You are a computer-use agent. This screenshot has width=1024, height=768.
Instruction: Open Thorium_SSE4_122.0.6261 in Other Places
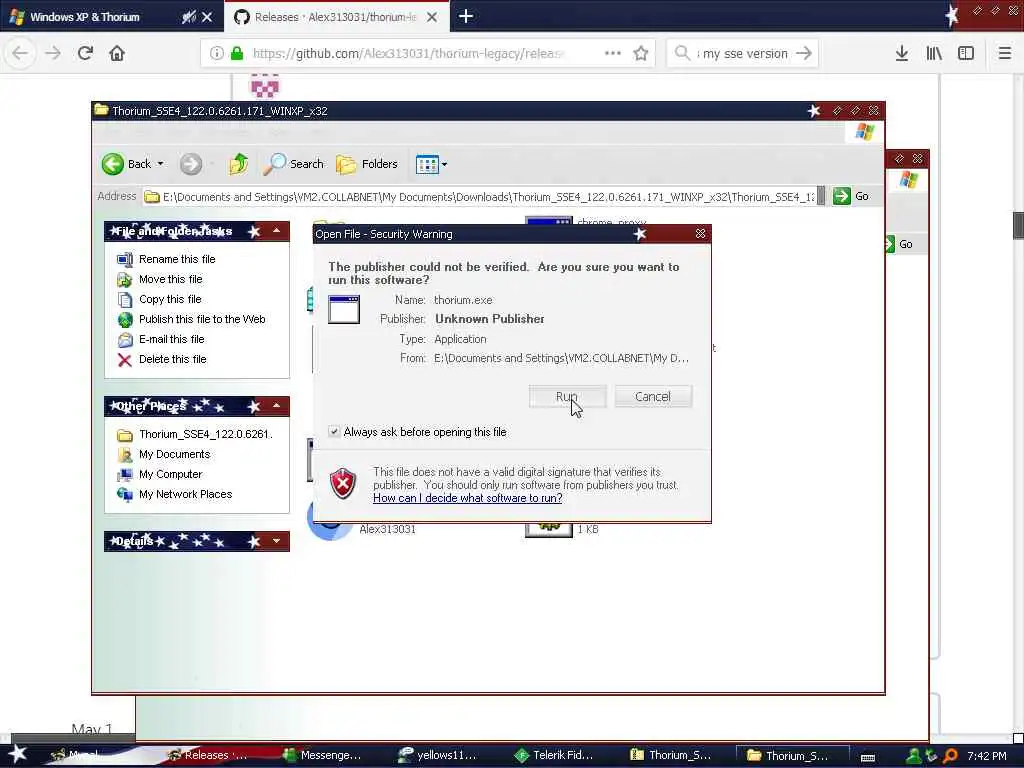[205, 434]
